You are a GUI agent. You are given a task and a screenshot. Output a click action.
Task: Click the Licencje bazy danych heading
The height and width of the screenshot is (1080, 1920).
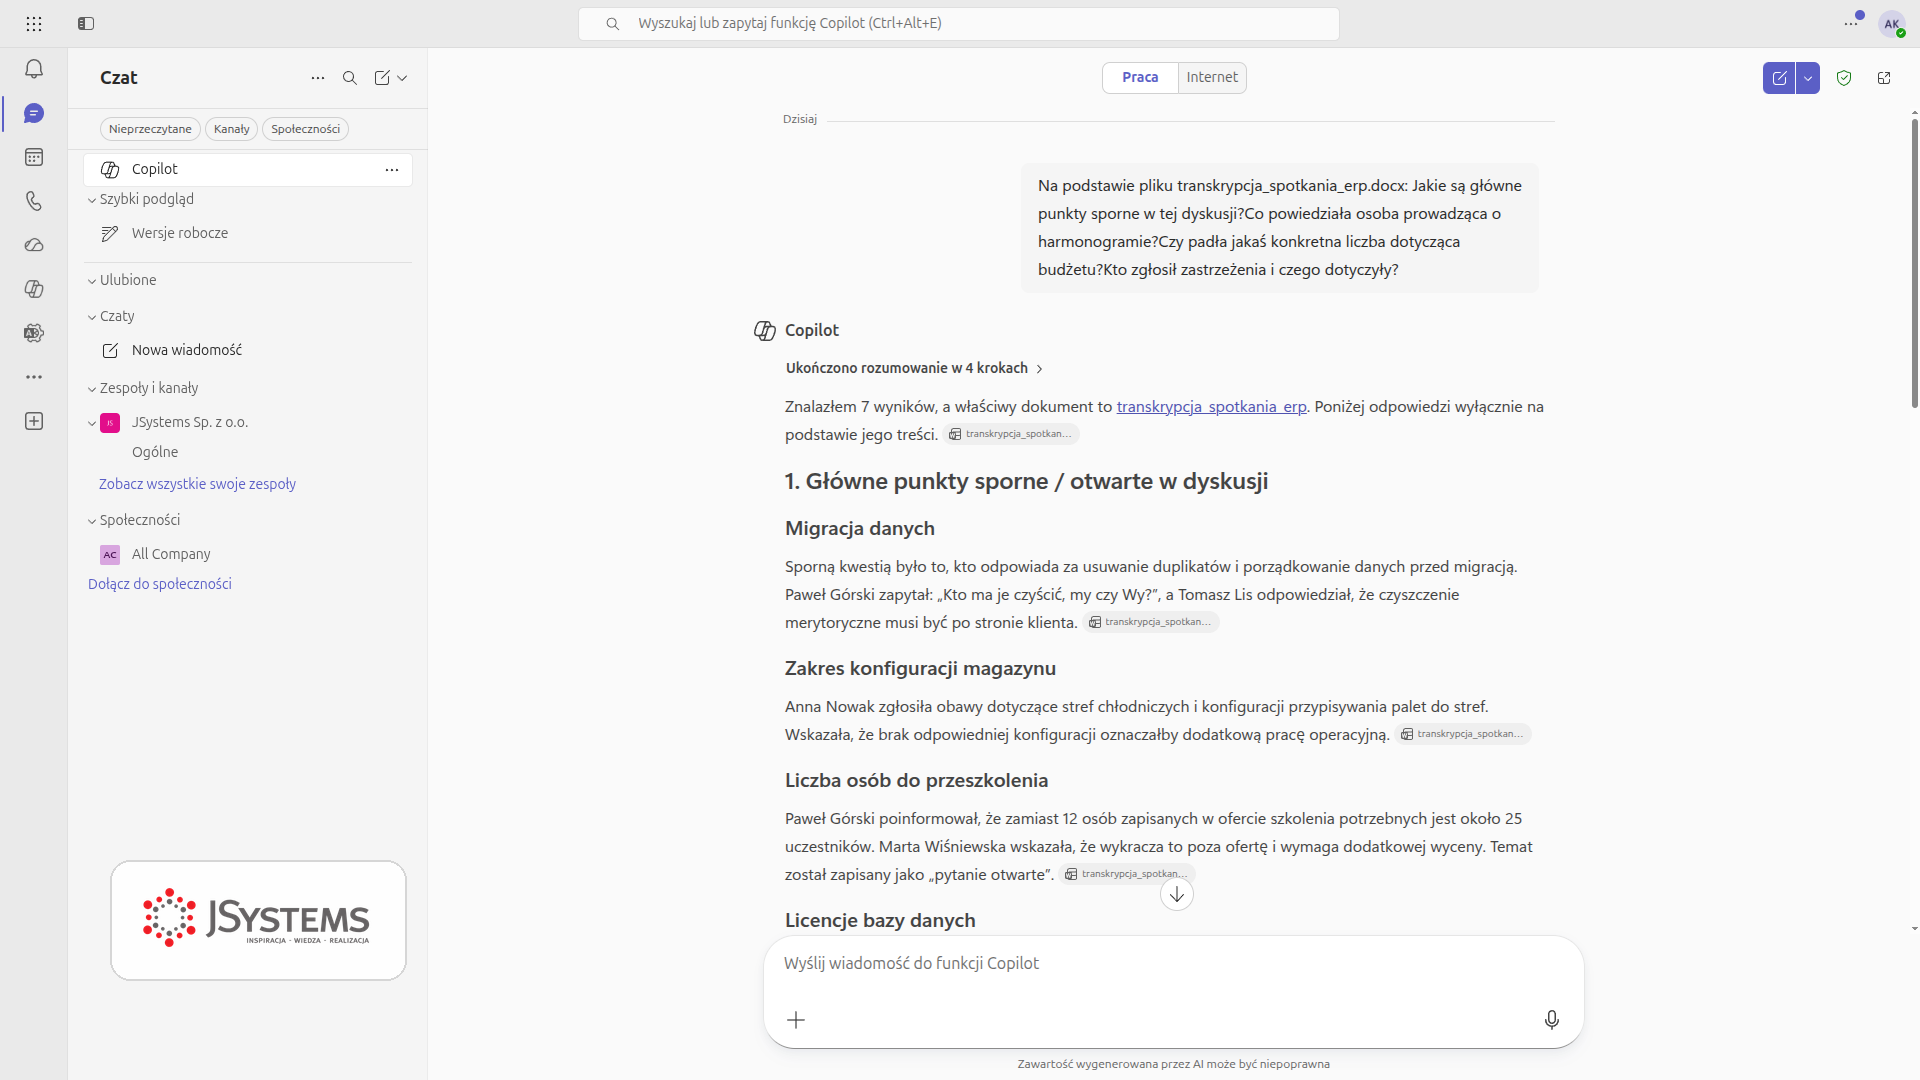(880, 920)
